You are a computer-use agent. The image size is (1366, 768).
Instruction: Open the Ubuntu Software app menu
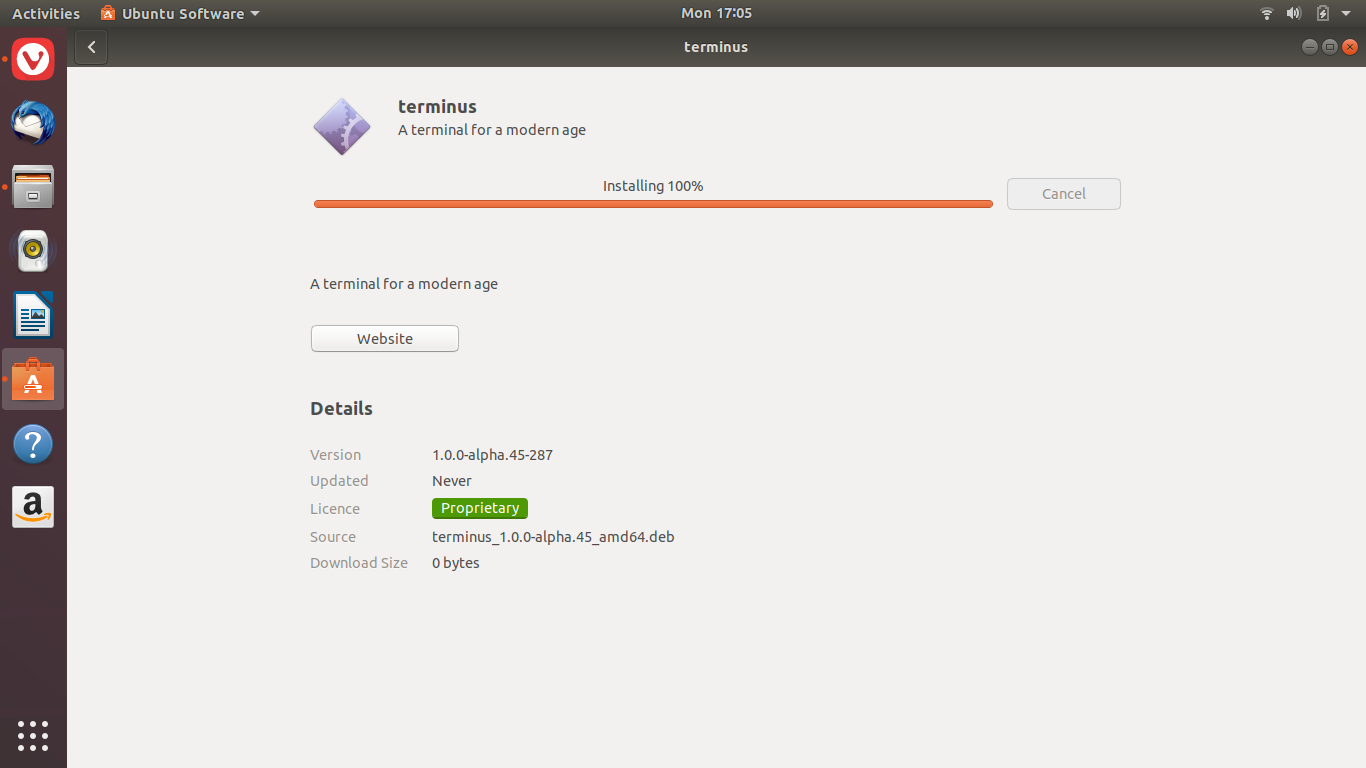point(180,13)
